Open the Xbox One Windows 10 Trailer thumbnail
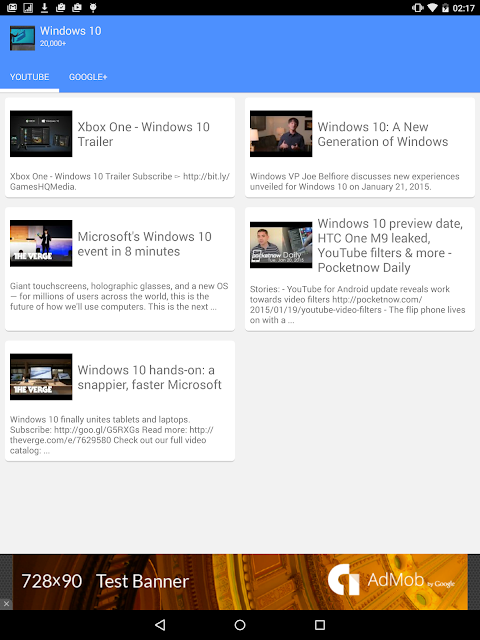The height and width of the screenshot is (640, 480). click(41, 133)
